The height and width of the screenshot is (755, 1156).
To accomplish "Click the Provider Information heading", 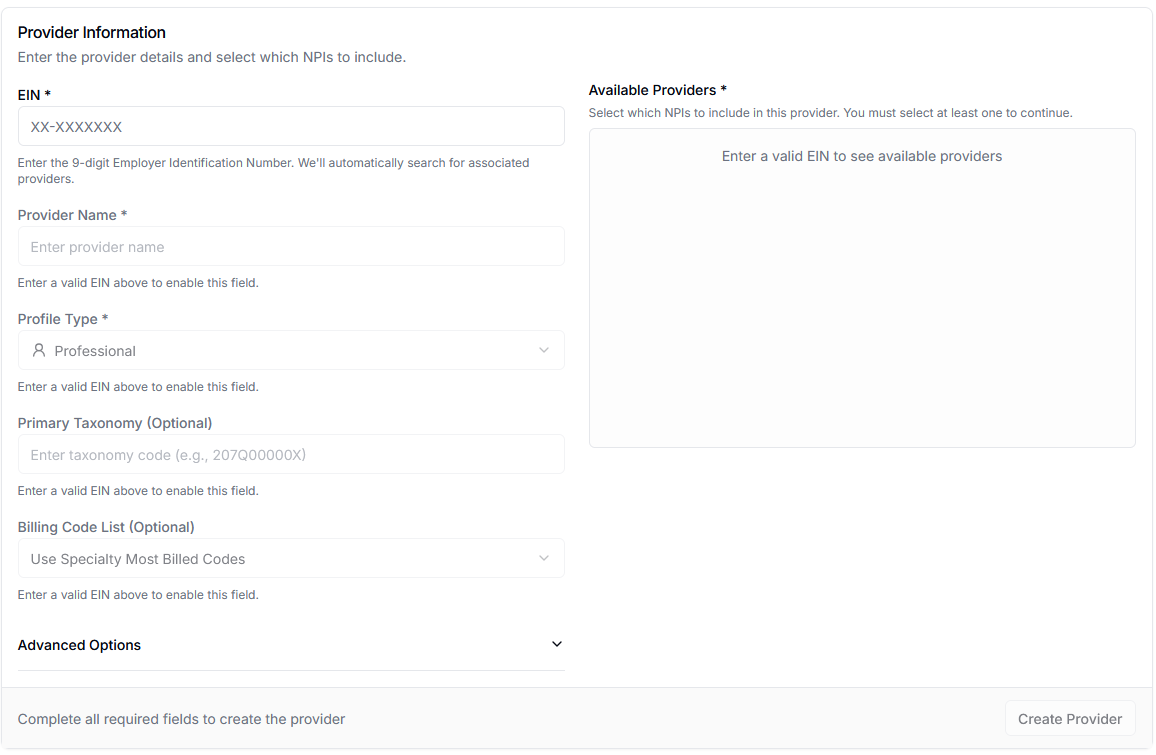I will click(91, 32).
